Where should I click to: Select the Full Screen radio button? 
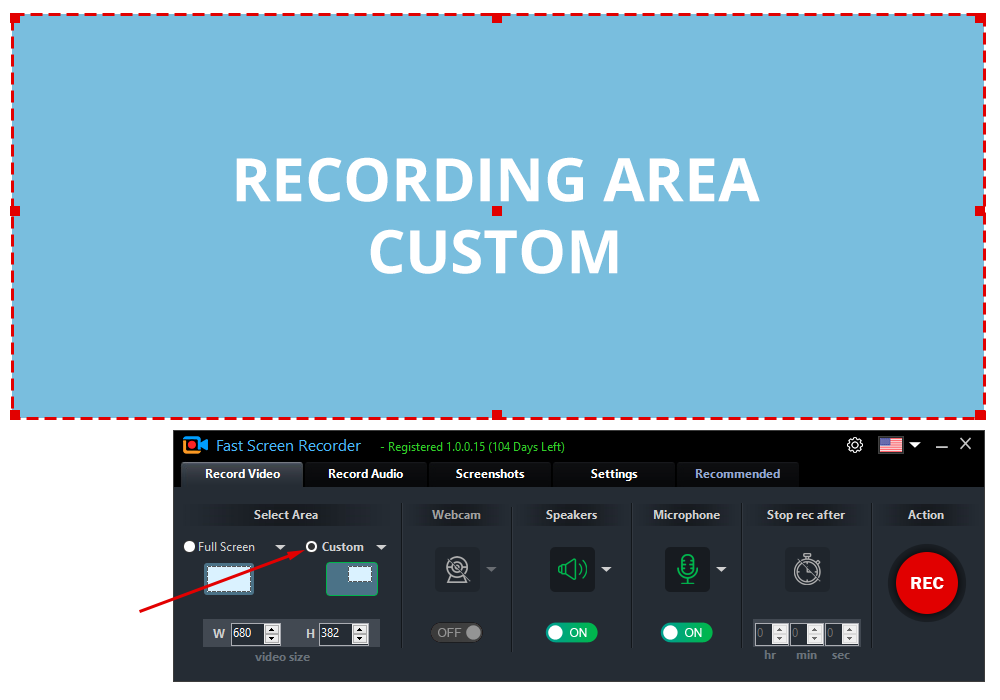coord(189,546)
